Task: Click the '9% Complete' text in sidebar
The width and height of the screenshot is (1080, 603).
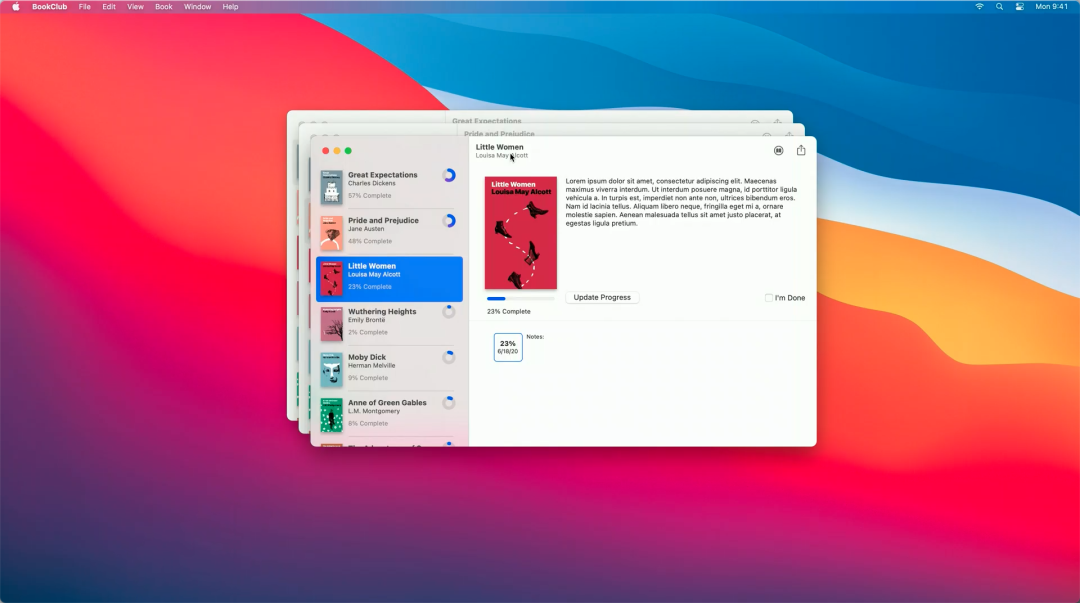Action: pyautogui.click(x=368, y=378)
